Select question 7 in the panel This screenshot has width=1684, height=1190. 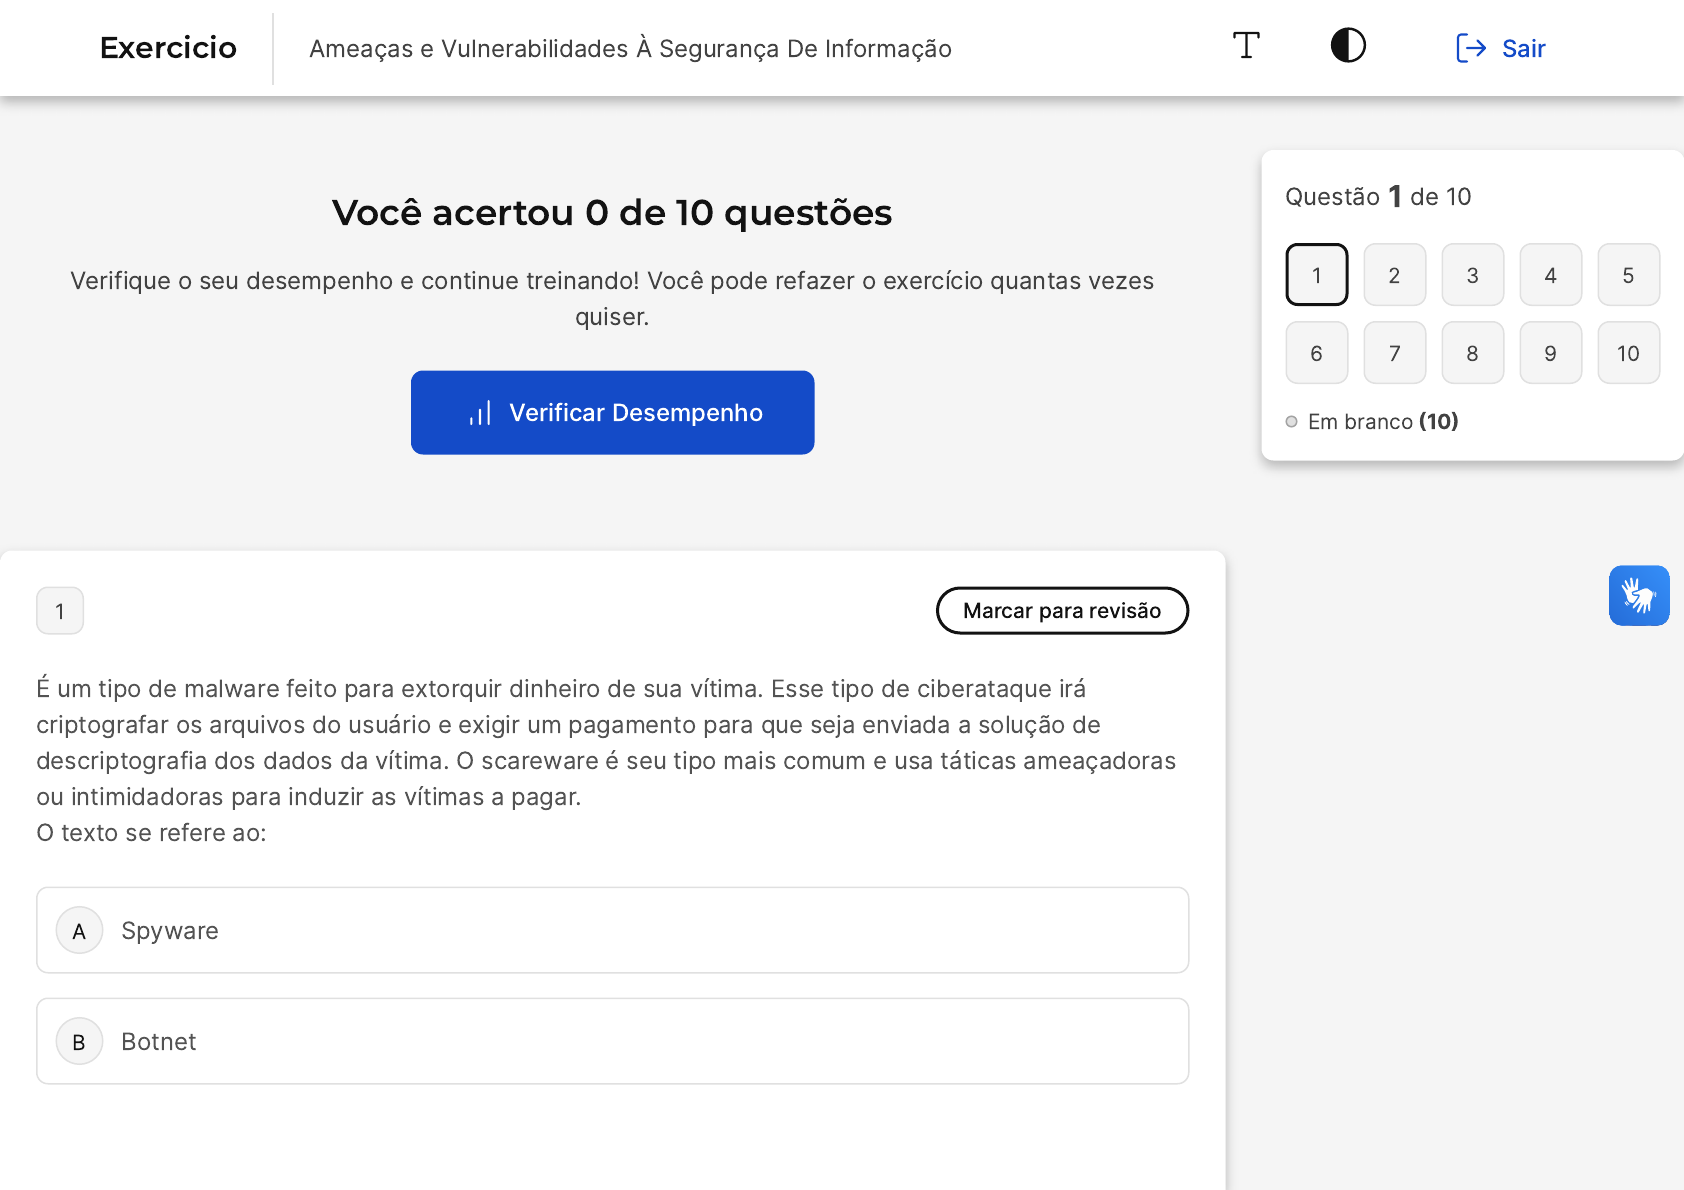point(1394,353)
